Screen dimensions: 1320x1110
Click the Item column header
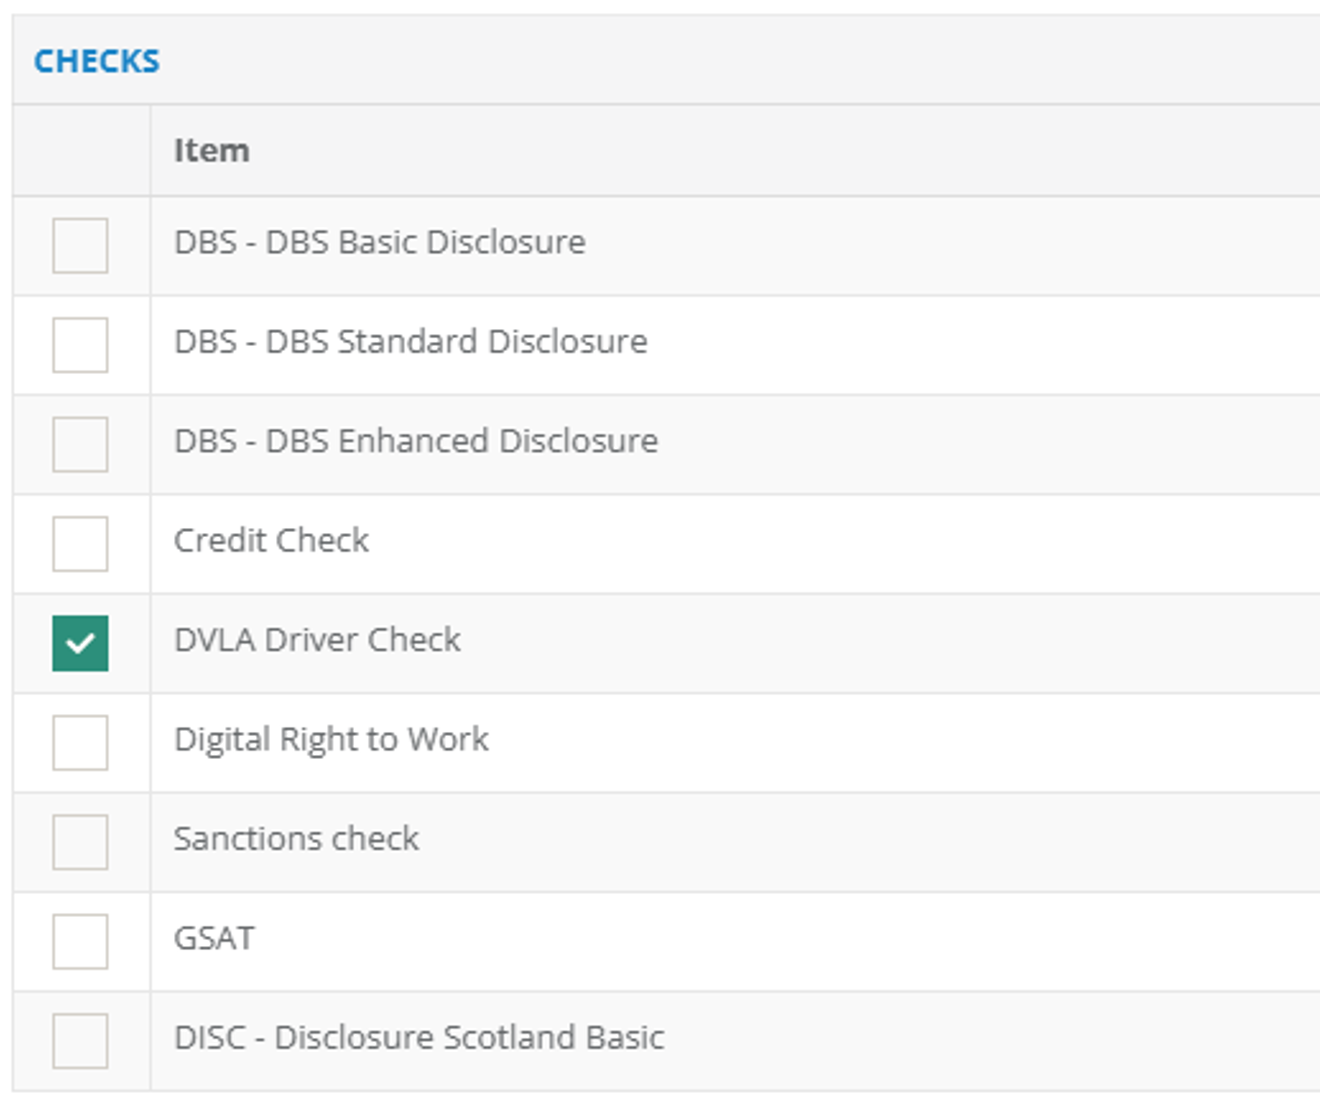(212, 150)
